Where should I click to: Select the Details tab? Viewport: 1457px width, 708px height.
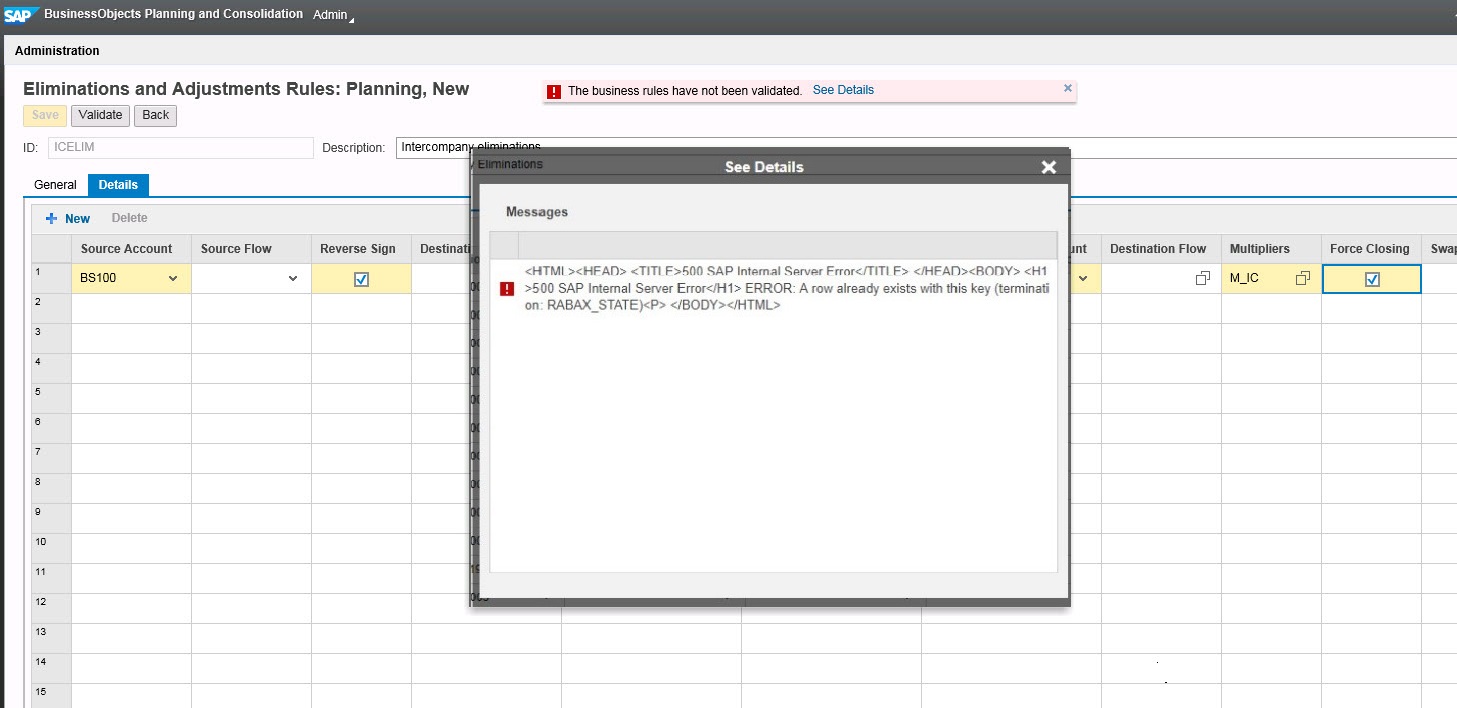118,185
